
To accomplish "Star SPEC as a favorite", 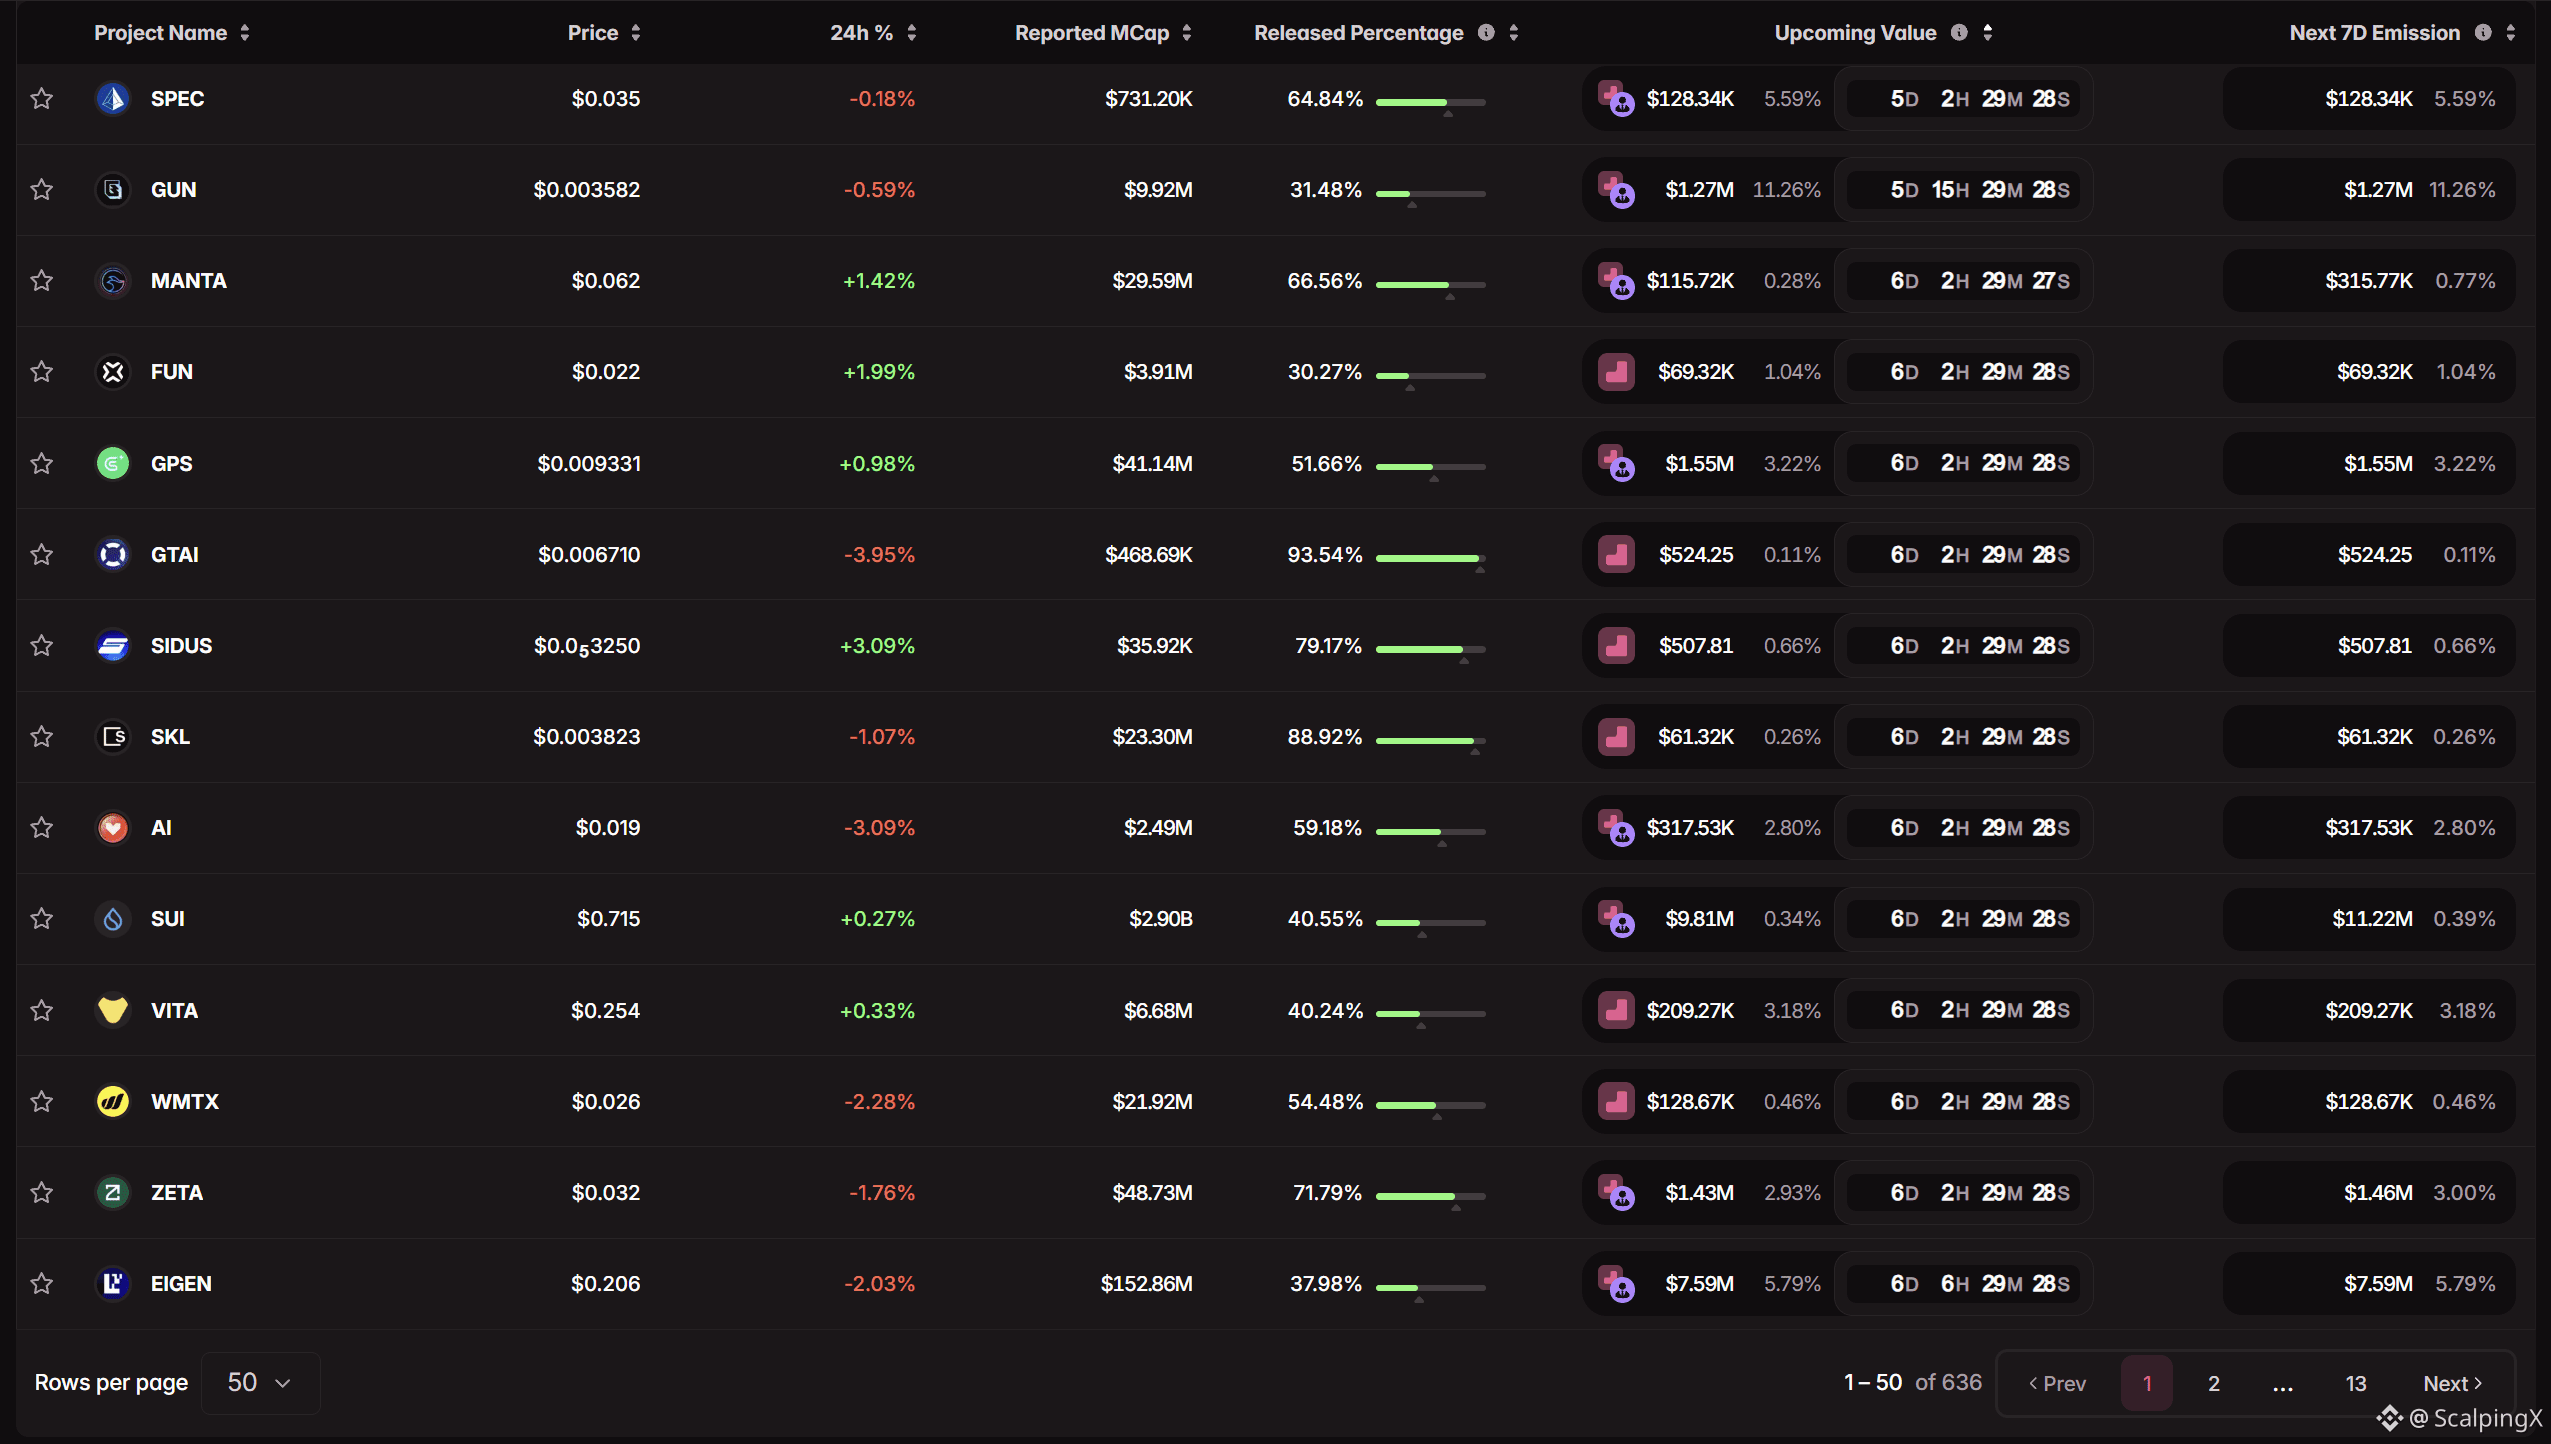I will (x=41, y=98).
